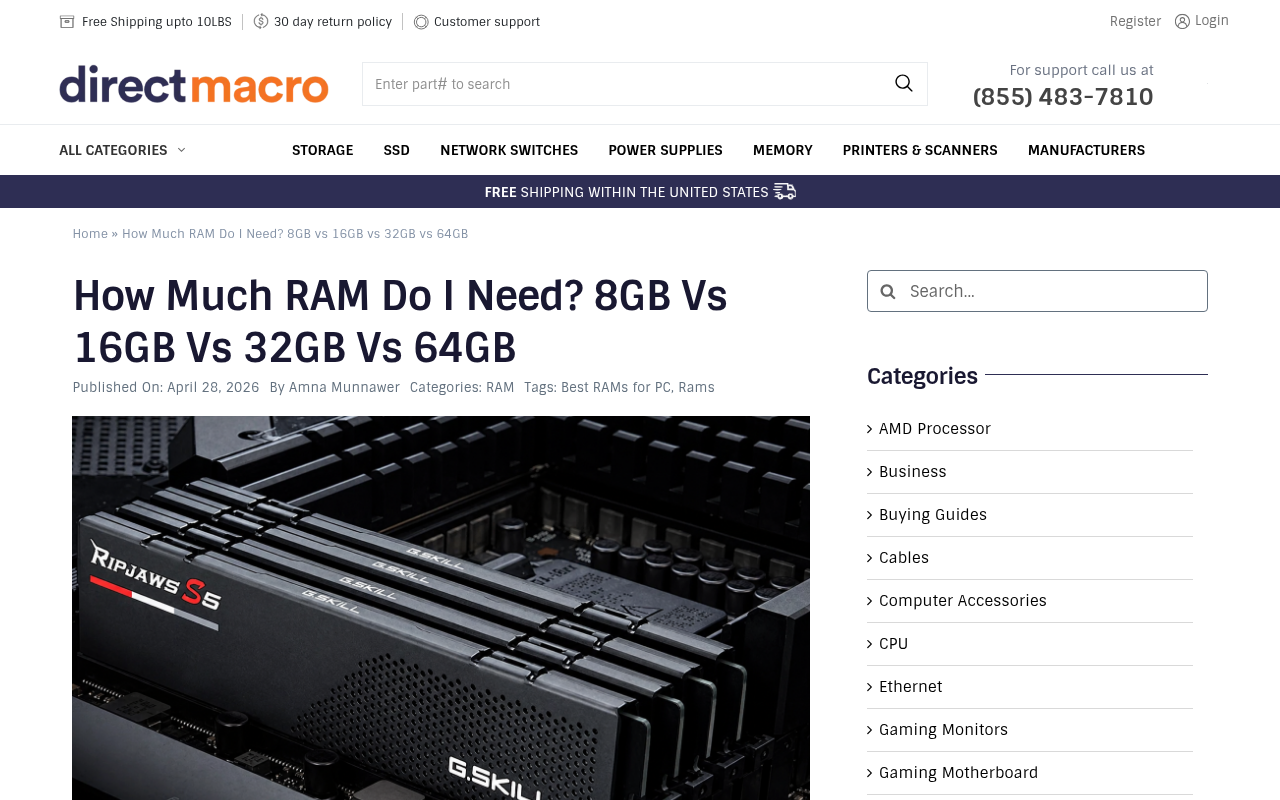
Task: Open the SSD menu item
Action: (x=396, y=150)
